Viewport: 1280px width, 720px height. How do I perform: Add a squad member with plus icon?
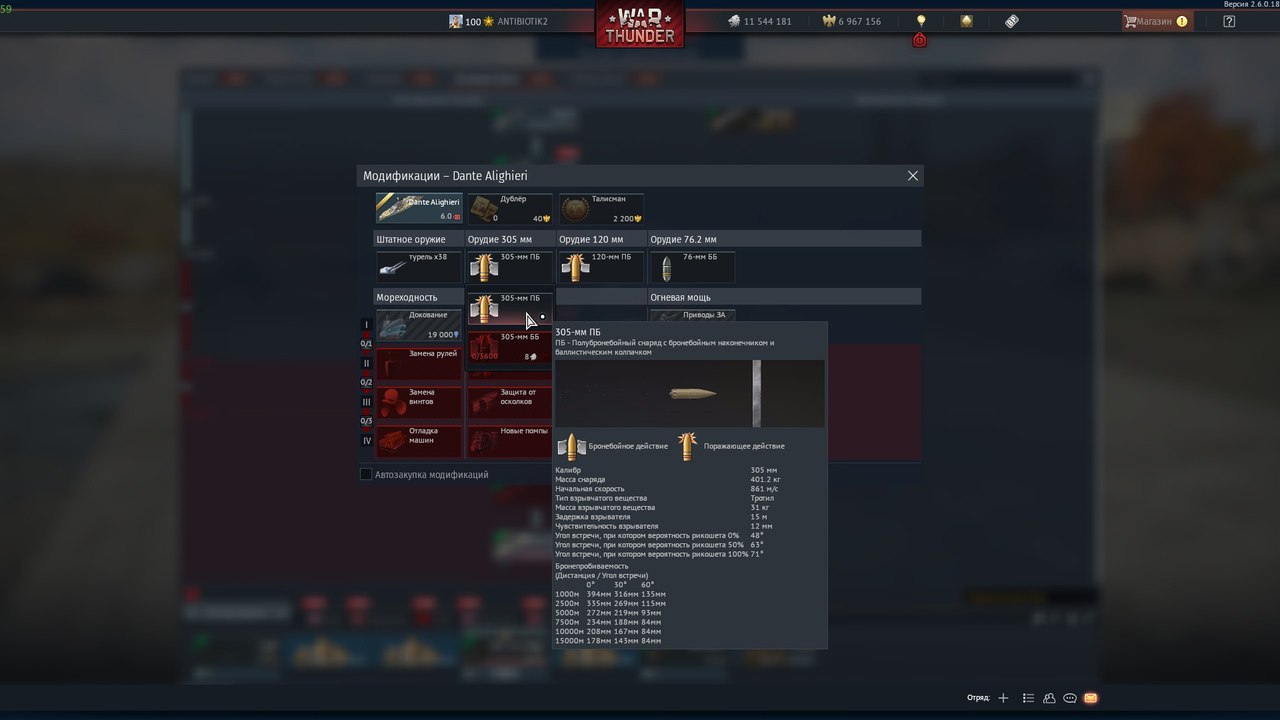pyautogui.click(x=1003, y=698)
